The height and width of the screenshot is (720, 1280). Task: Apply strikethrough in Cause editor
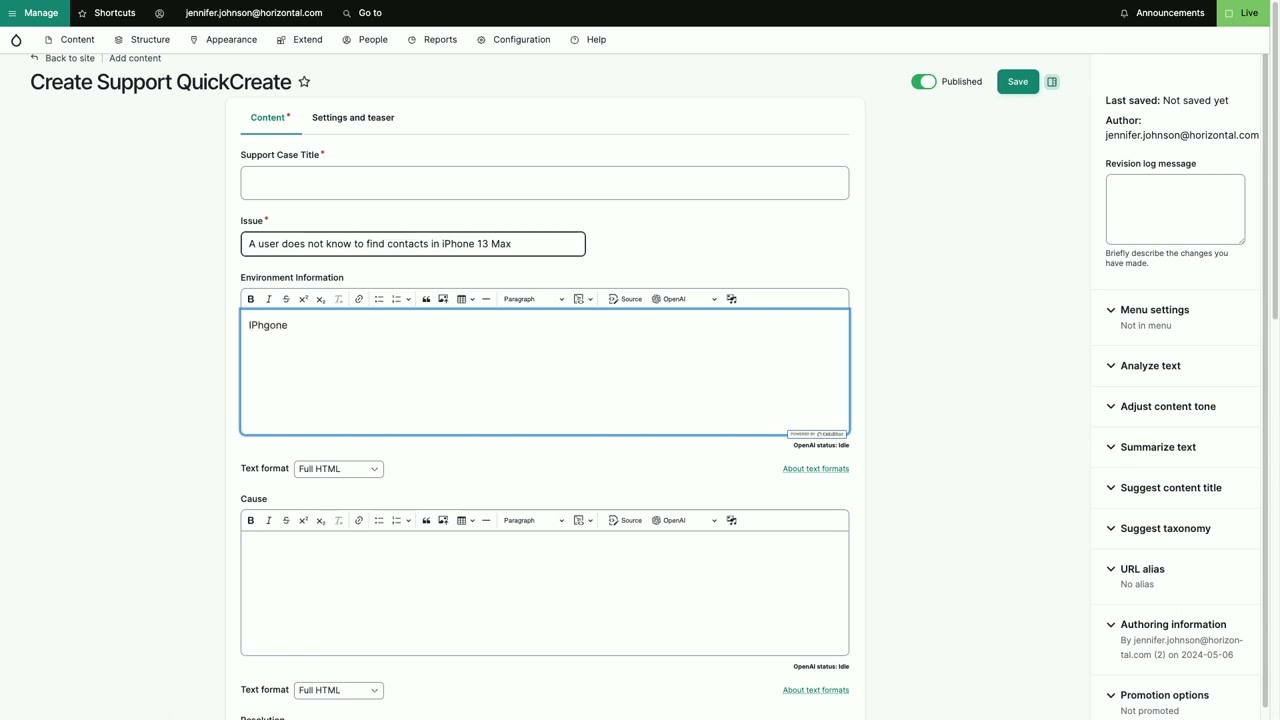tap(286, 520)
